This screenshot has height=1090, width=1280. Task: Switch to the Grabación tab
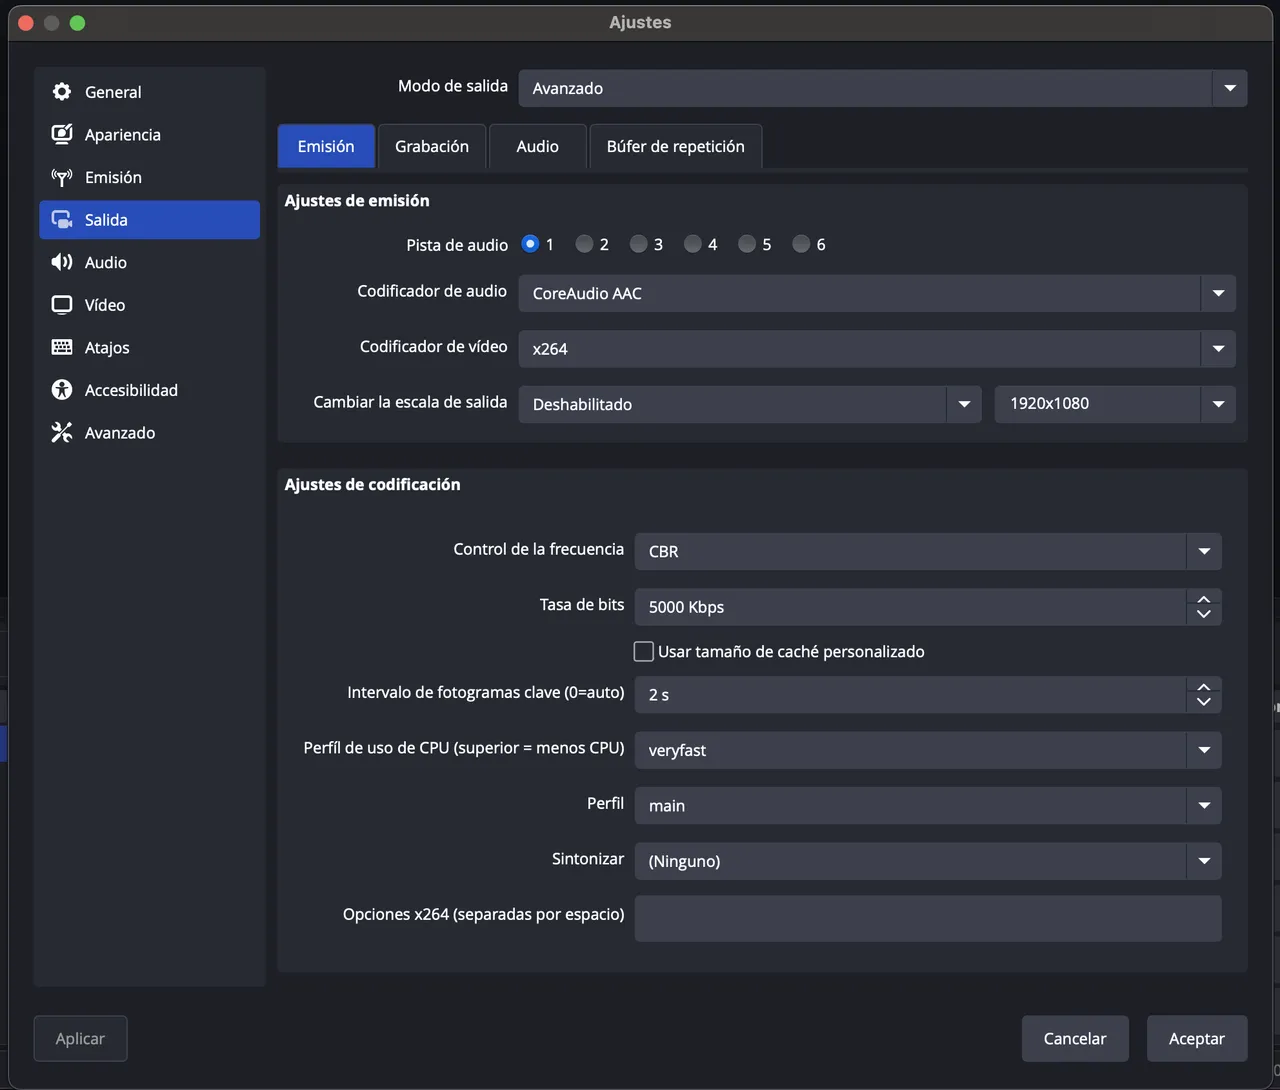[432, 146]
